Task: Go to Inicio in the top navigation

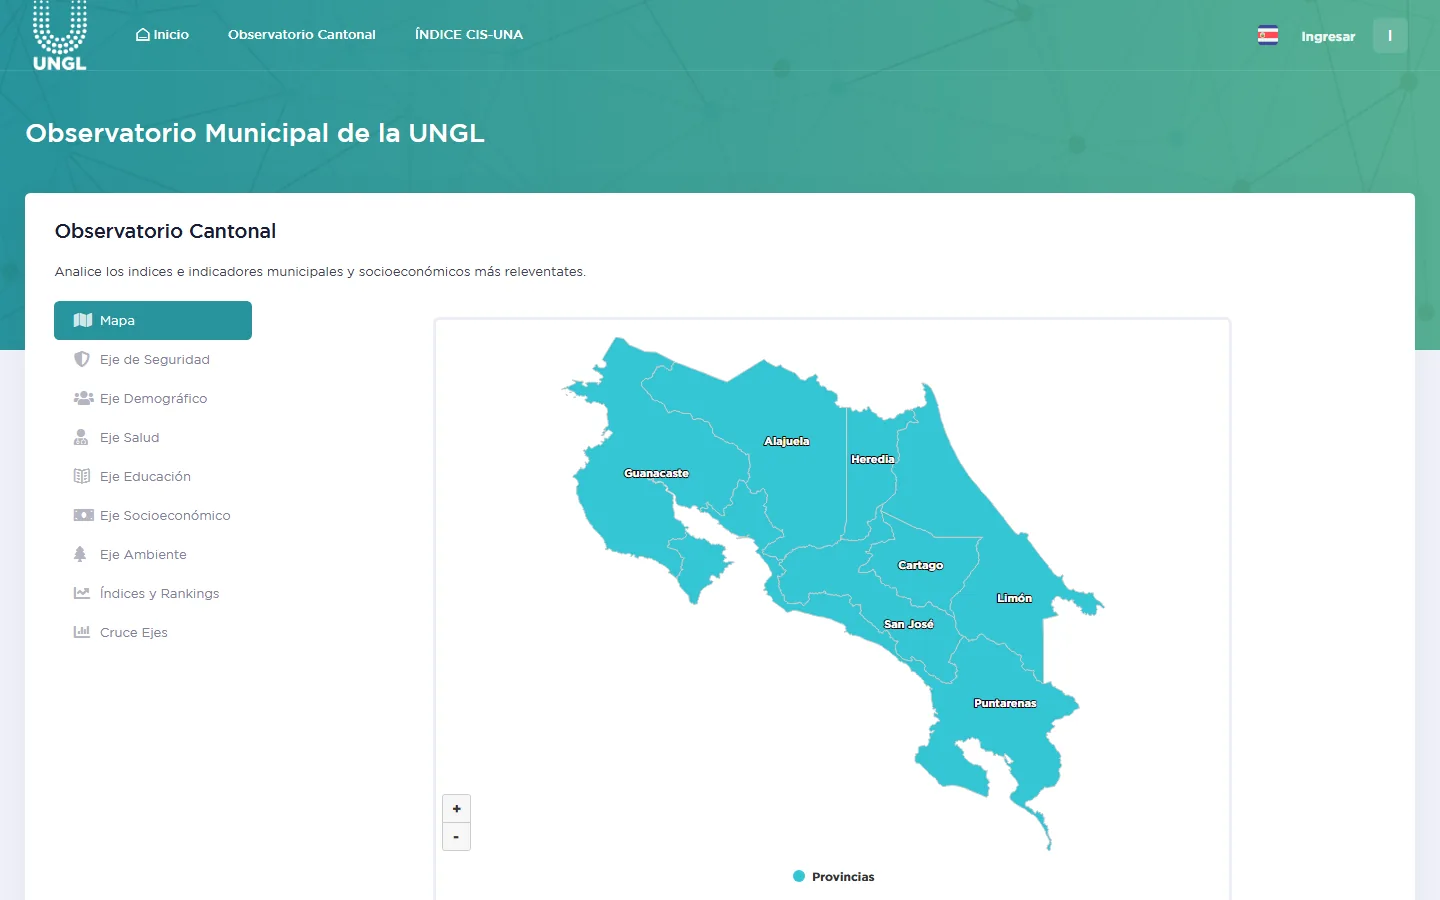Action: coord(162,35)
